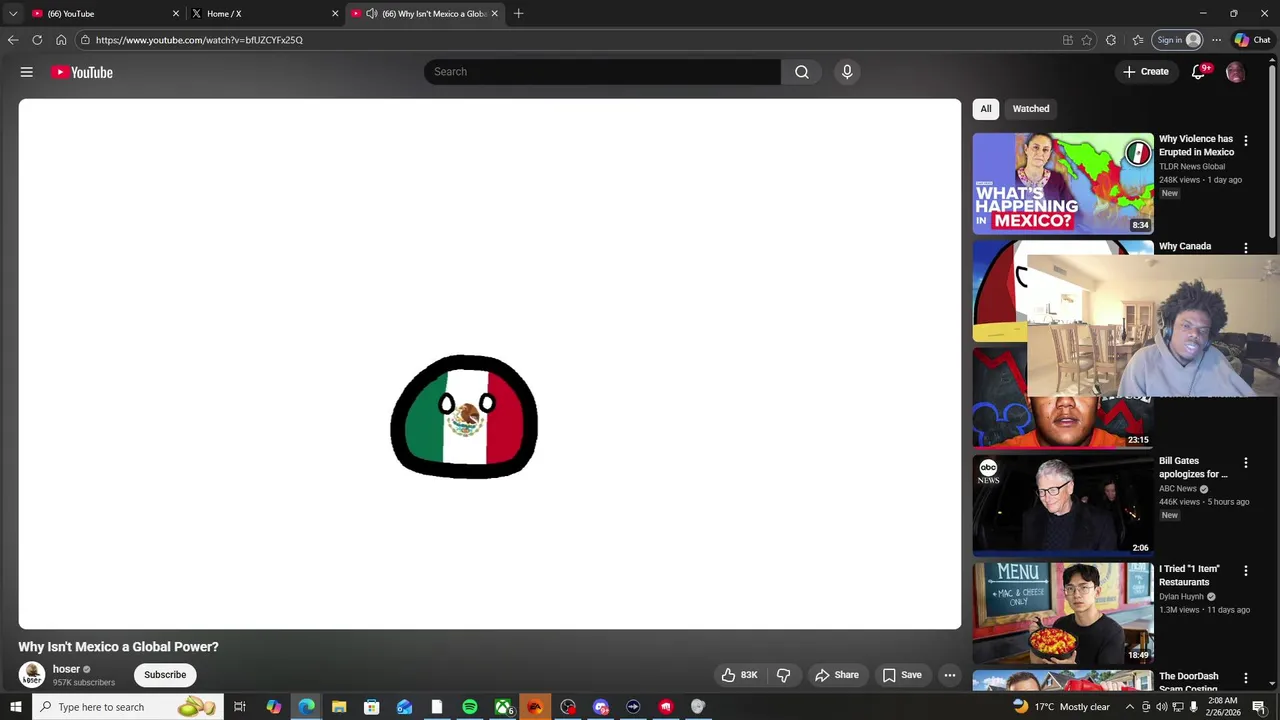Click the browser Home button
1280x720 pixels.
point(61,40)
